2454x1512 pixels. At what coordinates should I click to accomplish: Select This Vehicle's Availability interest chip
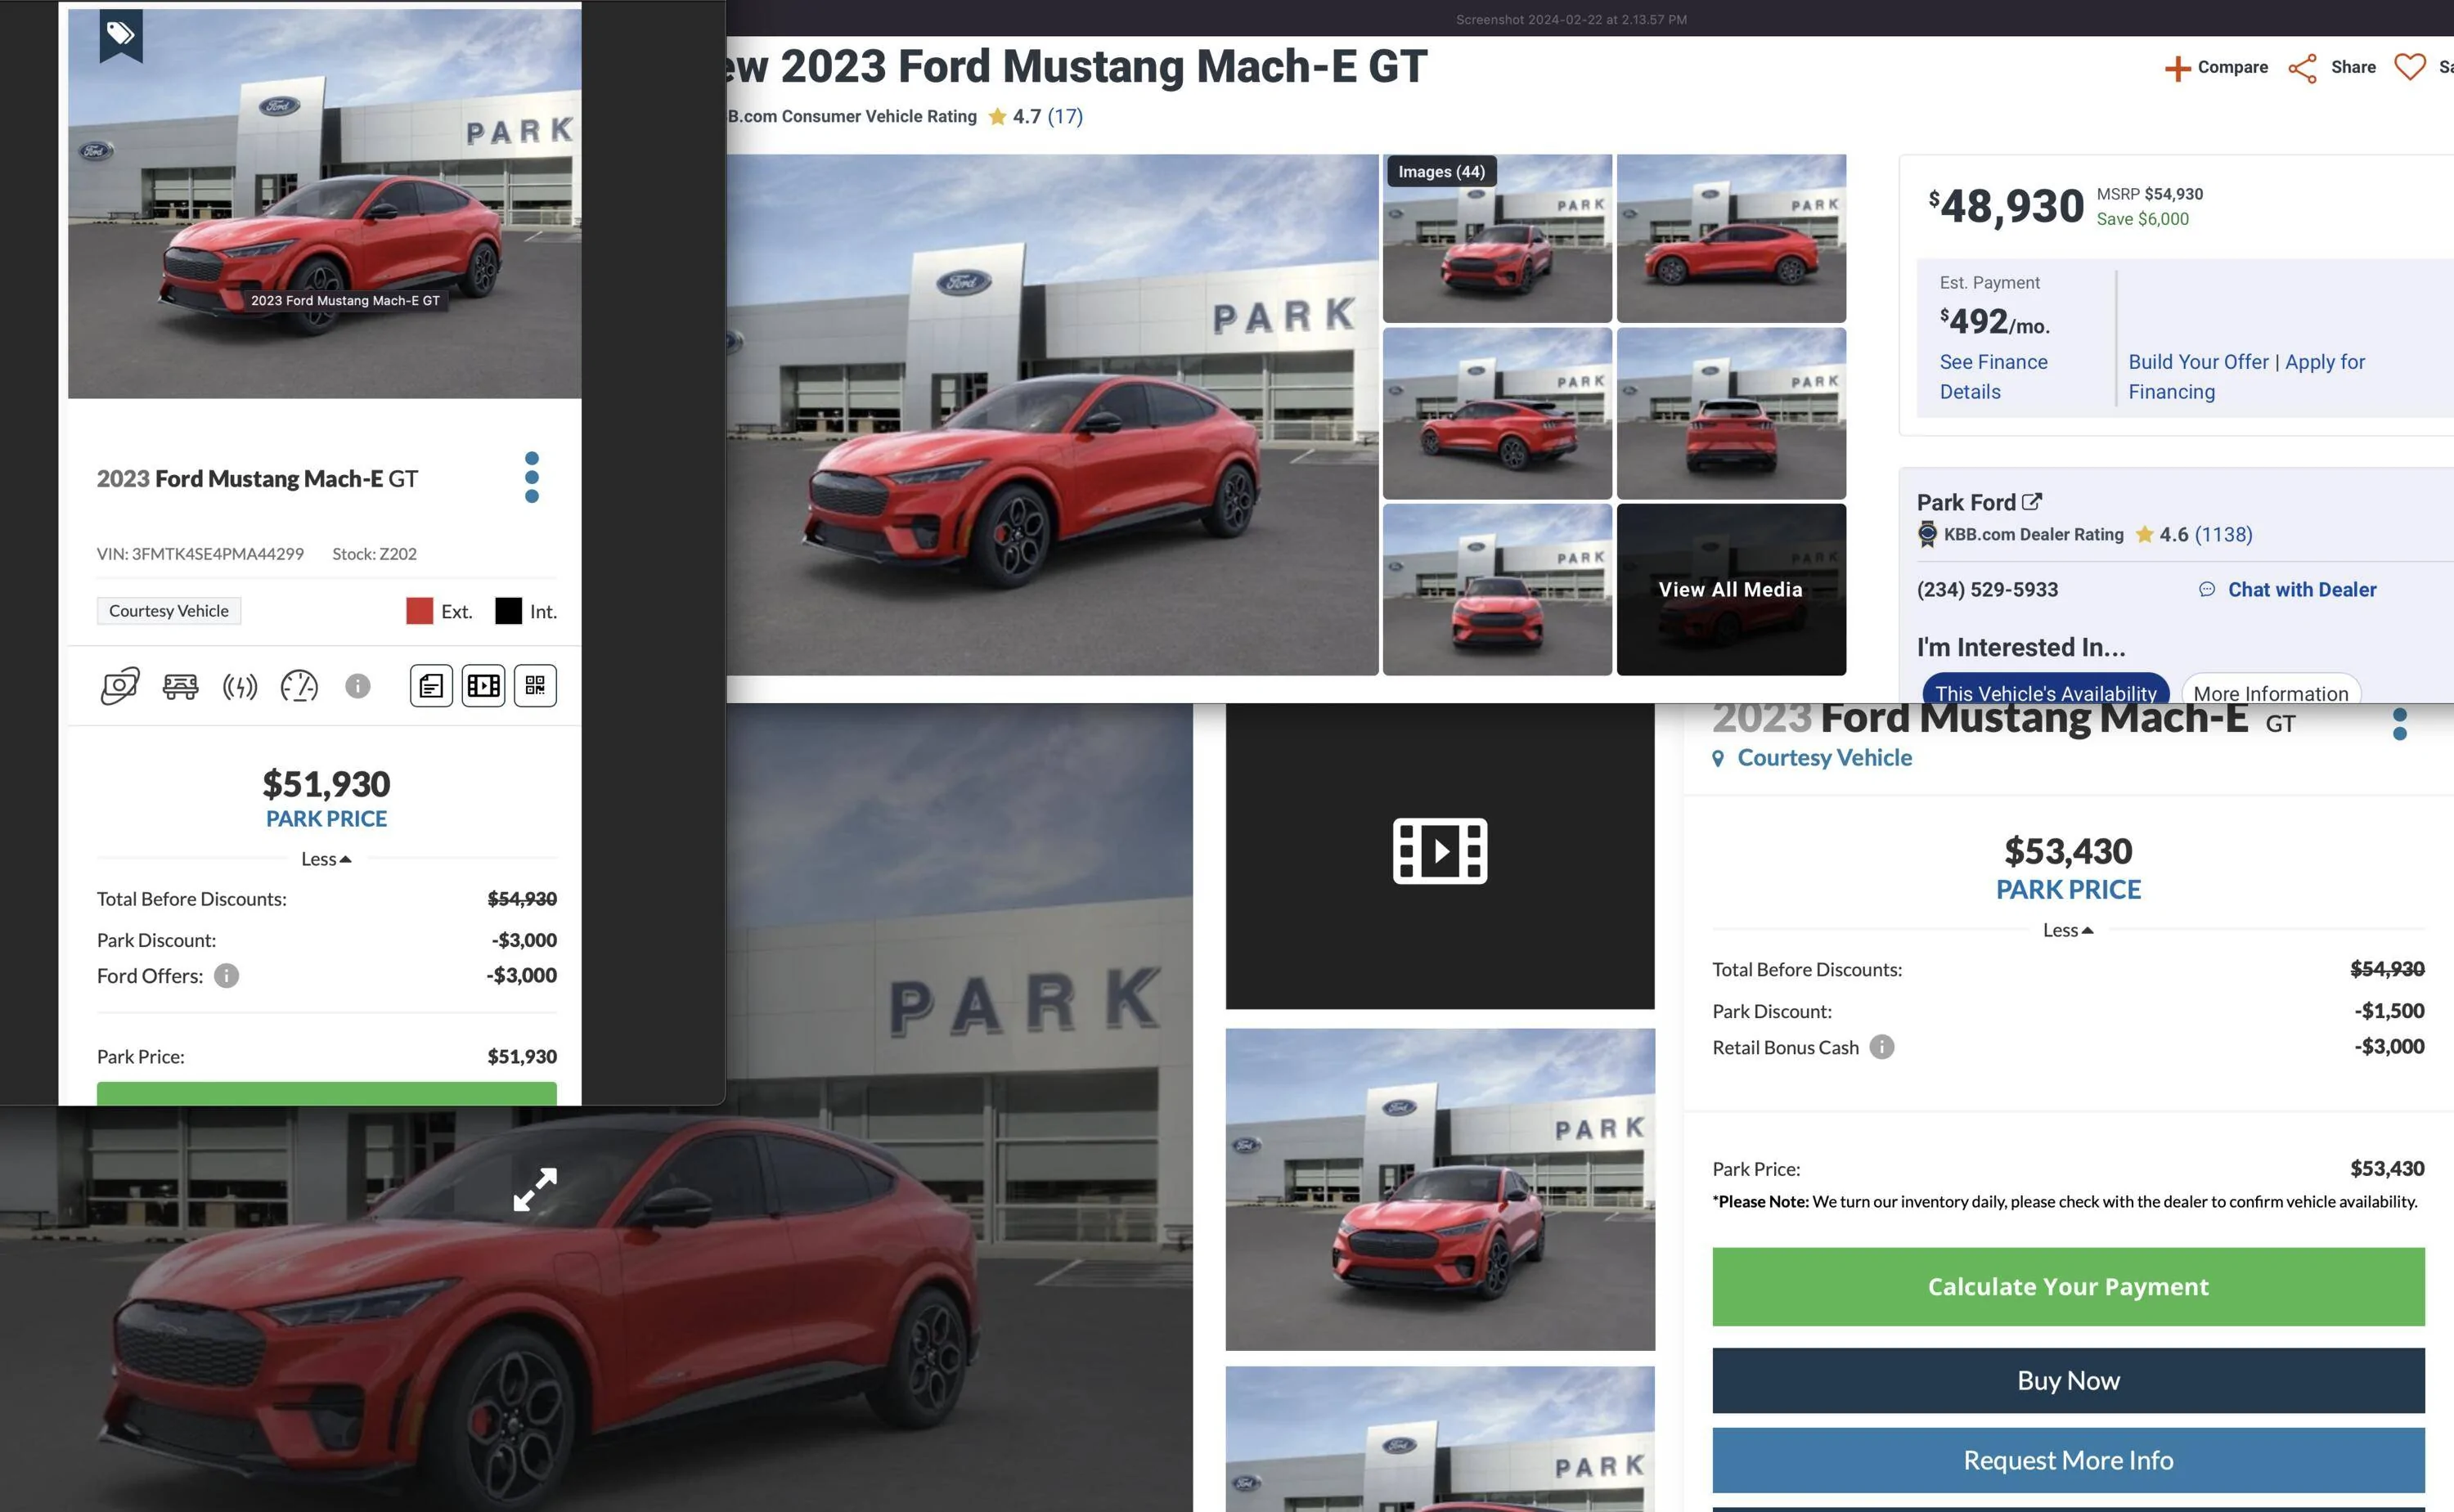2046,689
